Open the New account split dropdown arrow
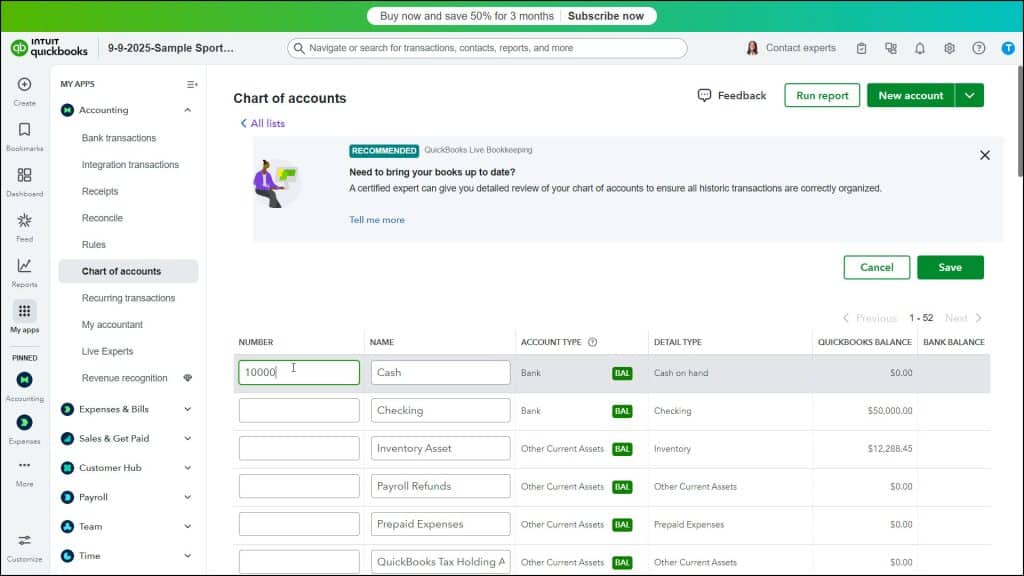 969,95
